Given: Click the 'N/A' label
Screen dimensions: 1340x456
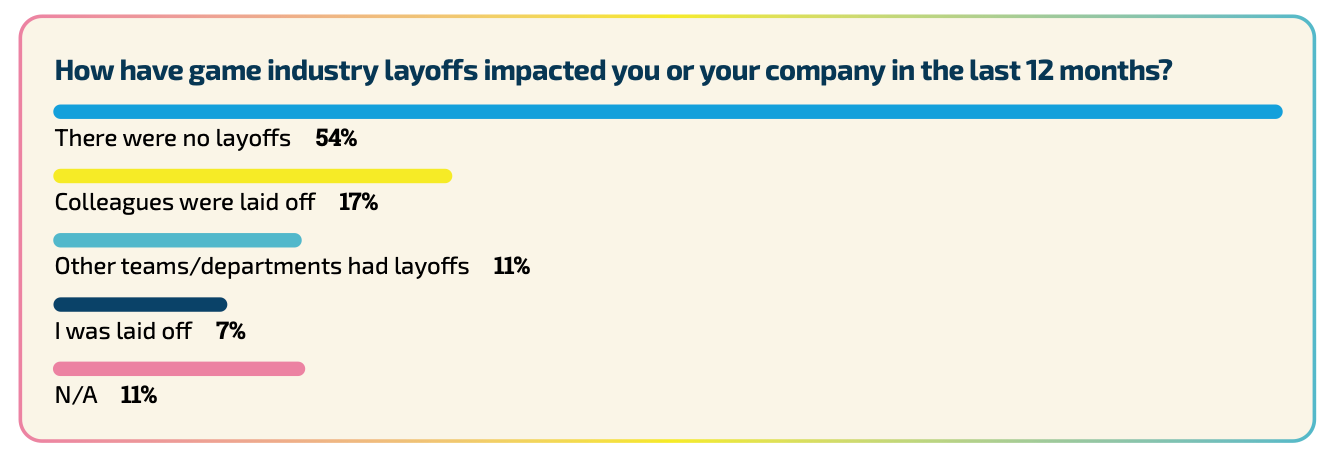Looking at the screenshot, I should coord(76,395).
